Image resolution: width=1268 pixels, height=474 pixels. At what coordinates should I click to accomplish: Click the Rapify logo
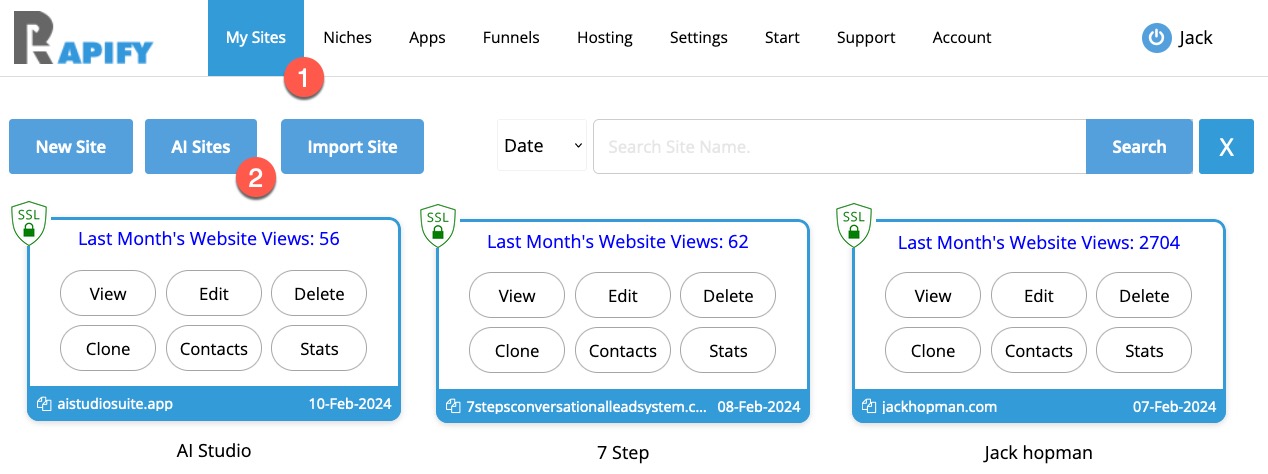(x=83, y=40)
